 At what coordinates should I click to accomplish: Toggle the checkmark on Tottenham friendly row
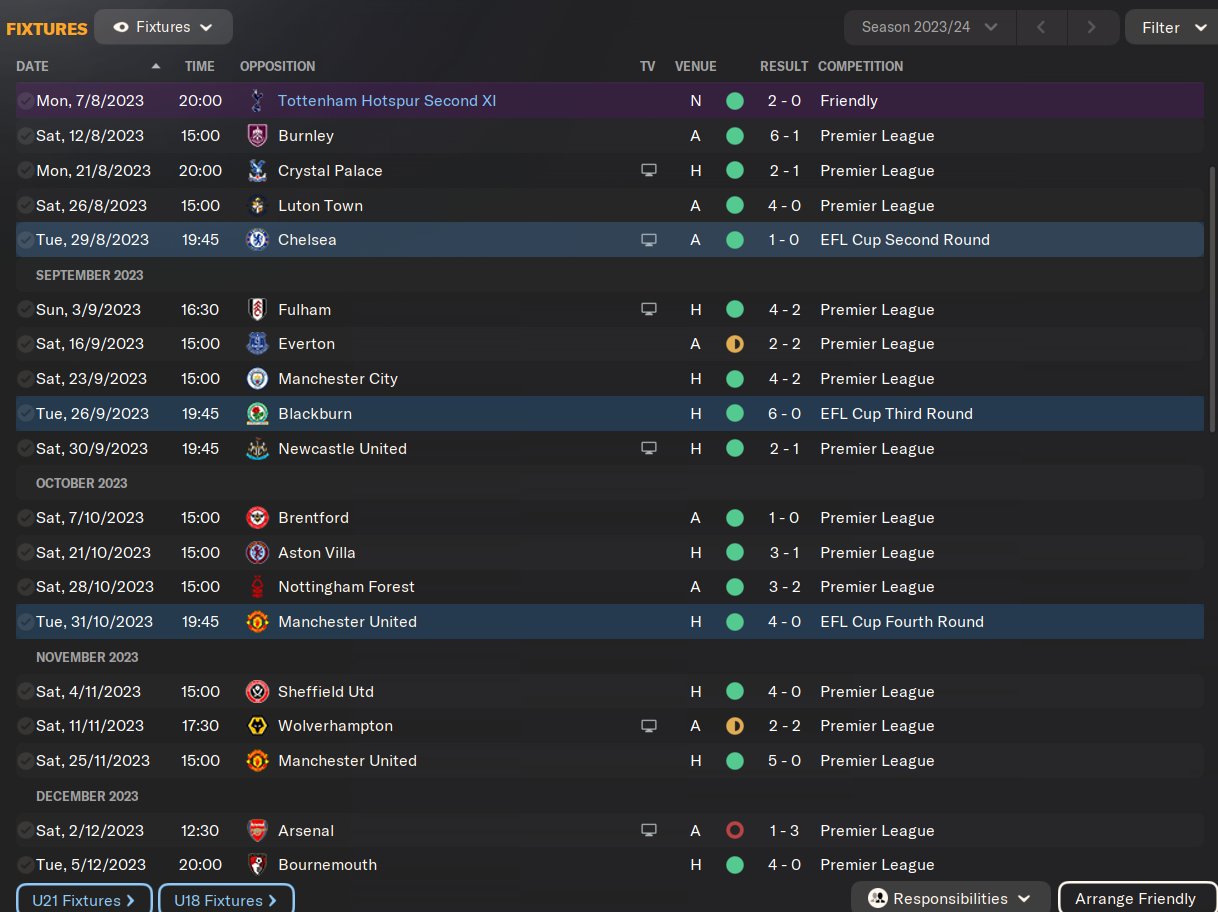tap(25, 101)
